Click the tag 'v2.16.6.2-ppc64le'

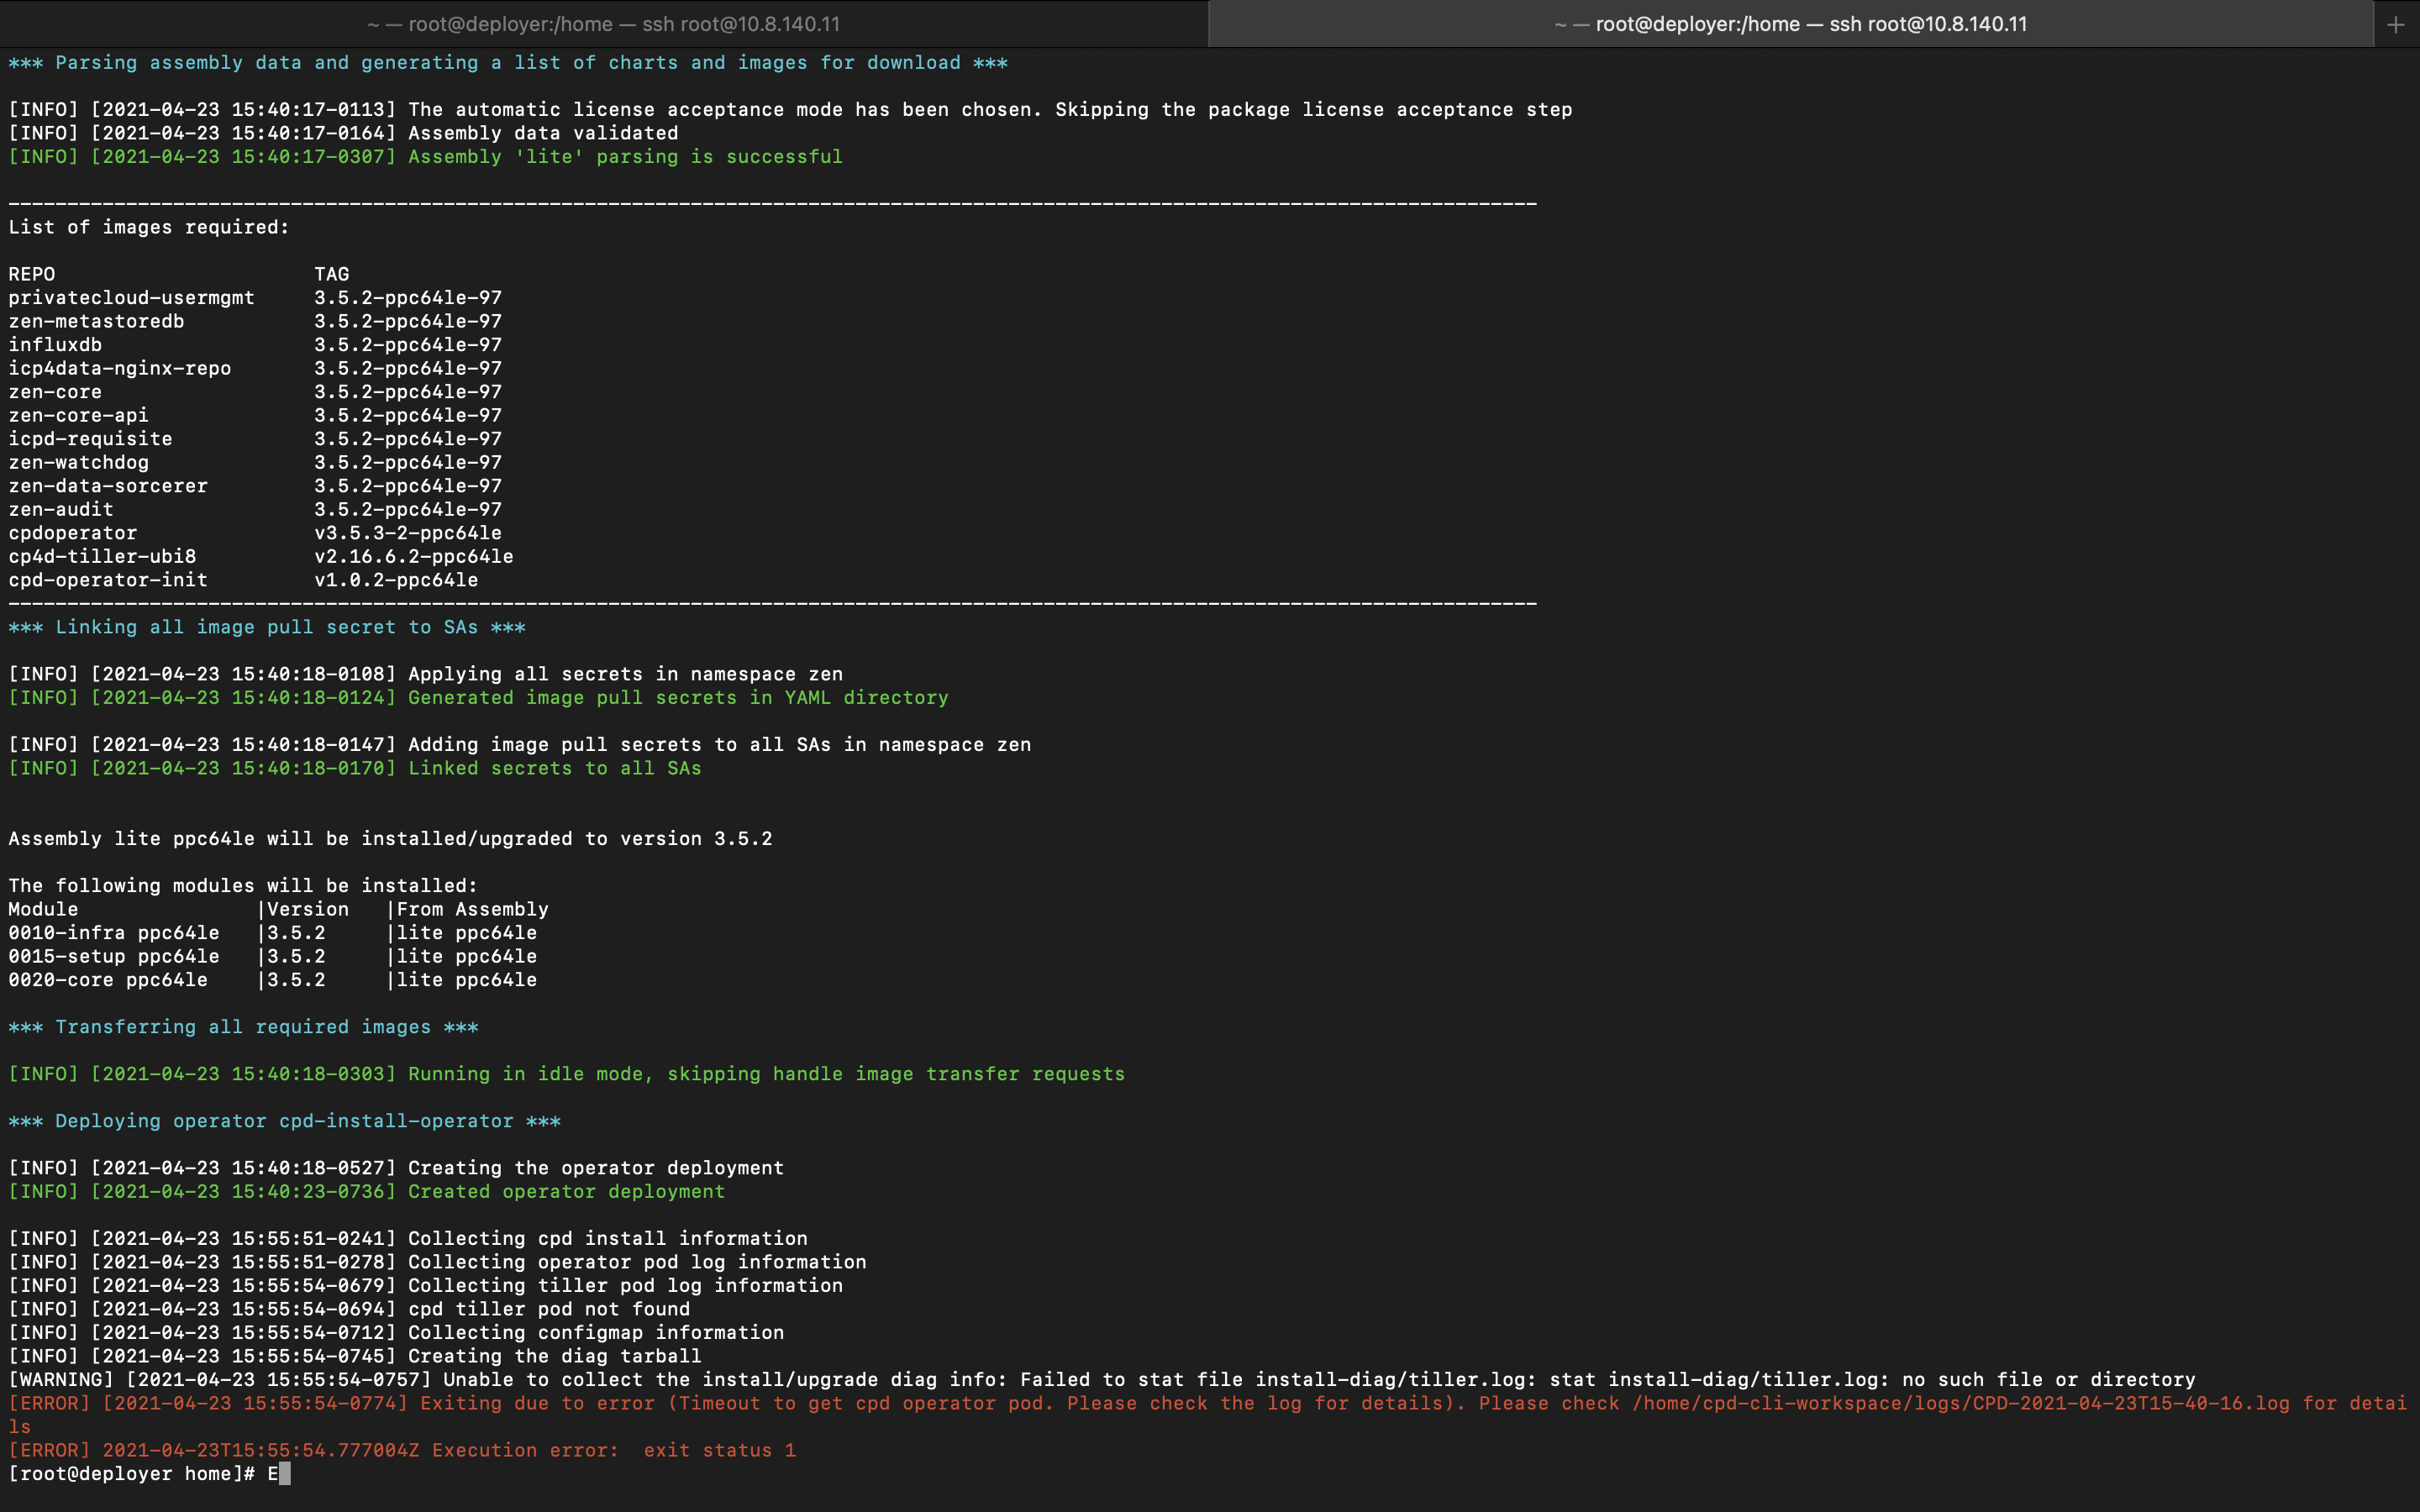pyautogui.click(x=414, y=556)
